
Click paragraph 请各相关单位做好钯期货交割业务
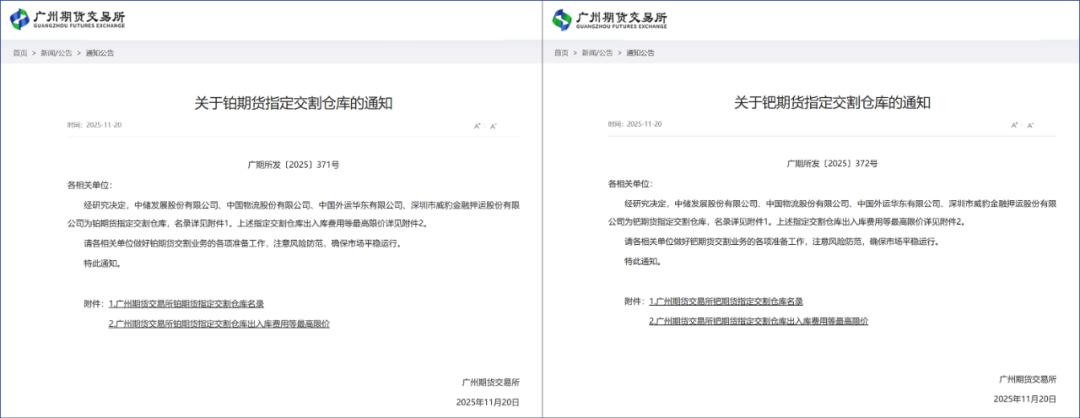point(782,242)
